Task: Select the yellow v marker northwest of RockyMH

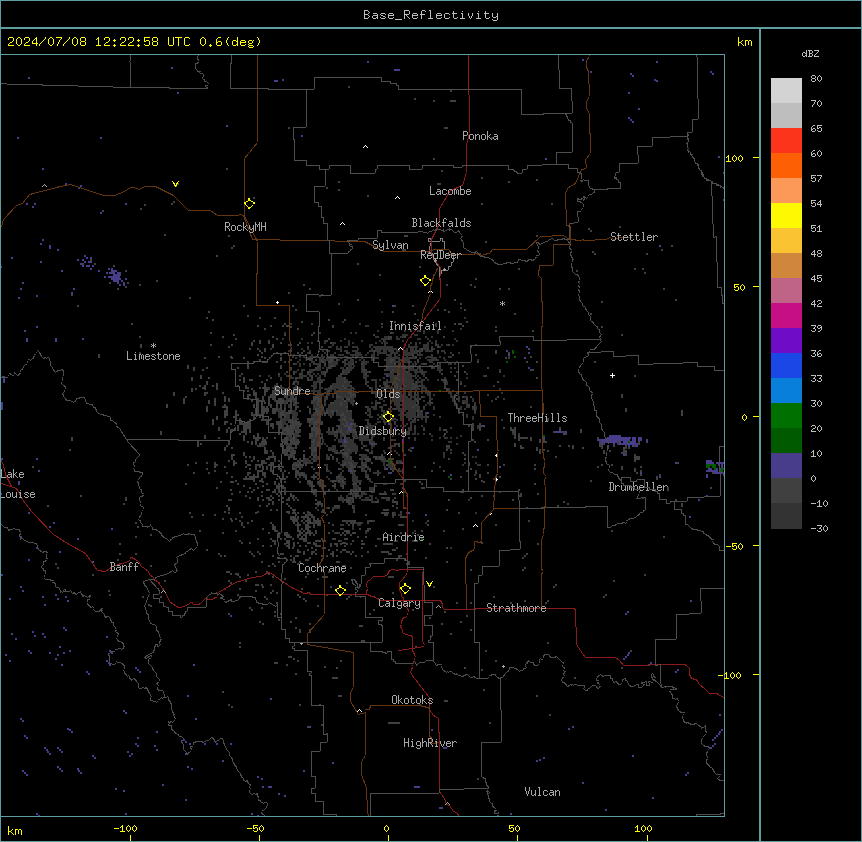Action: (175, 184)
